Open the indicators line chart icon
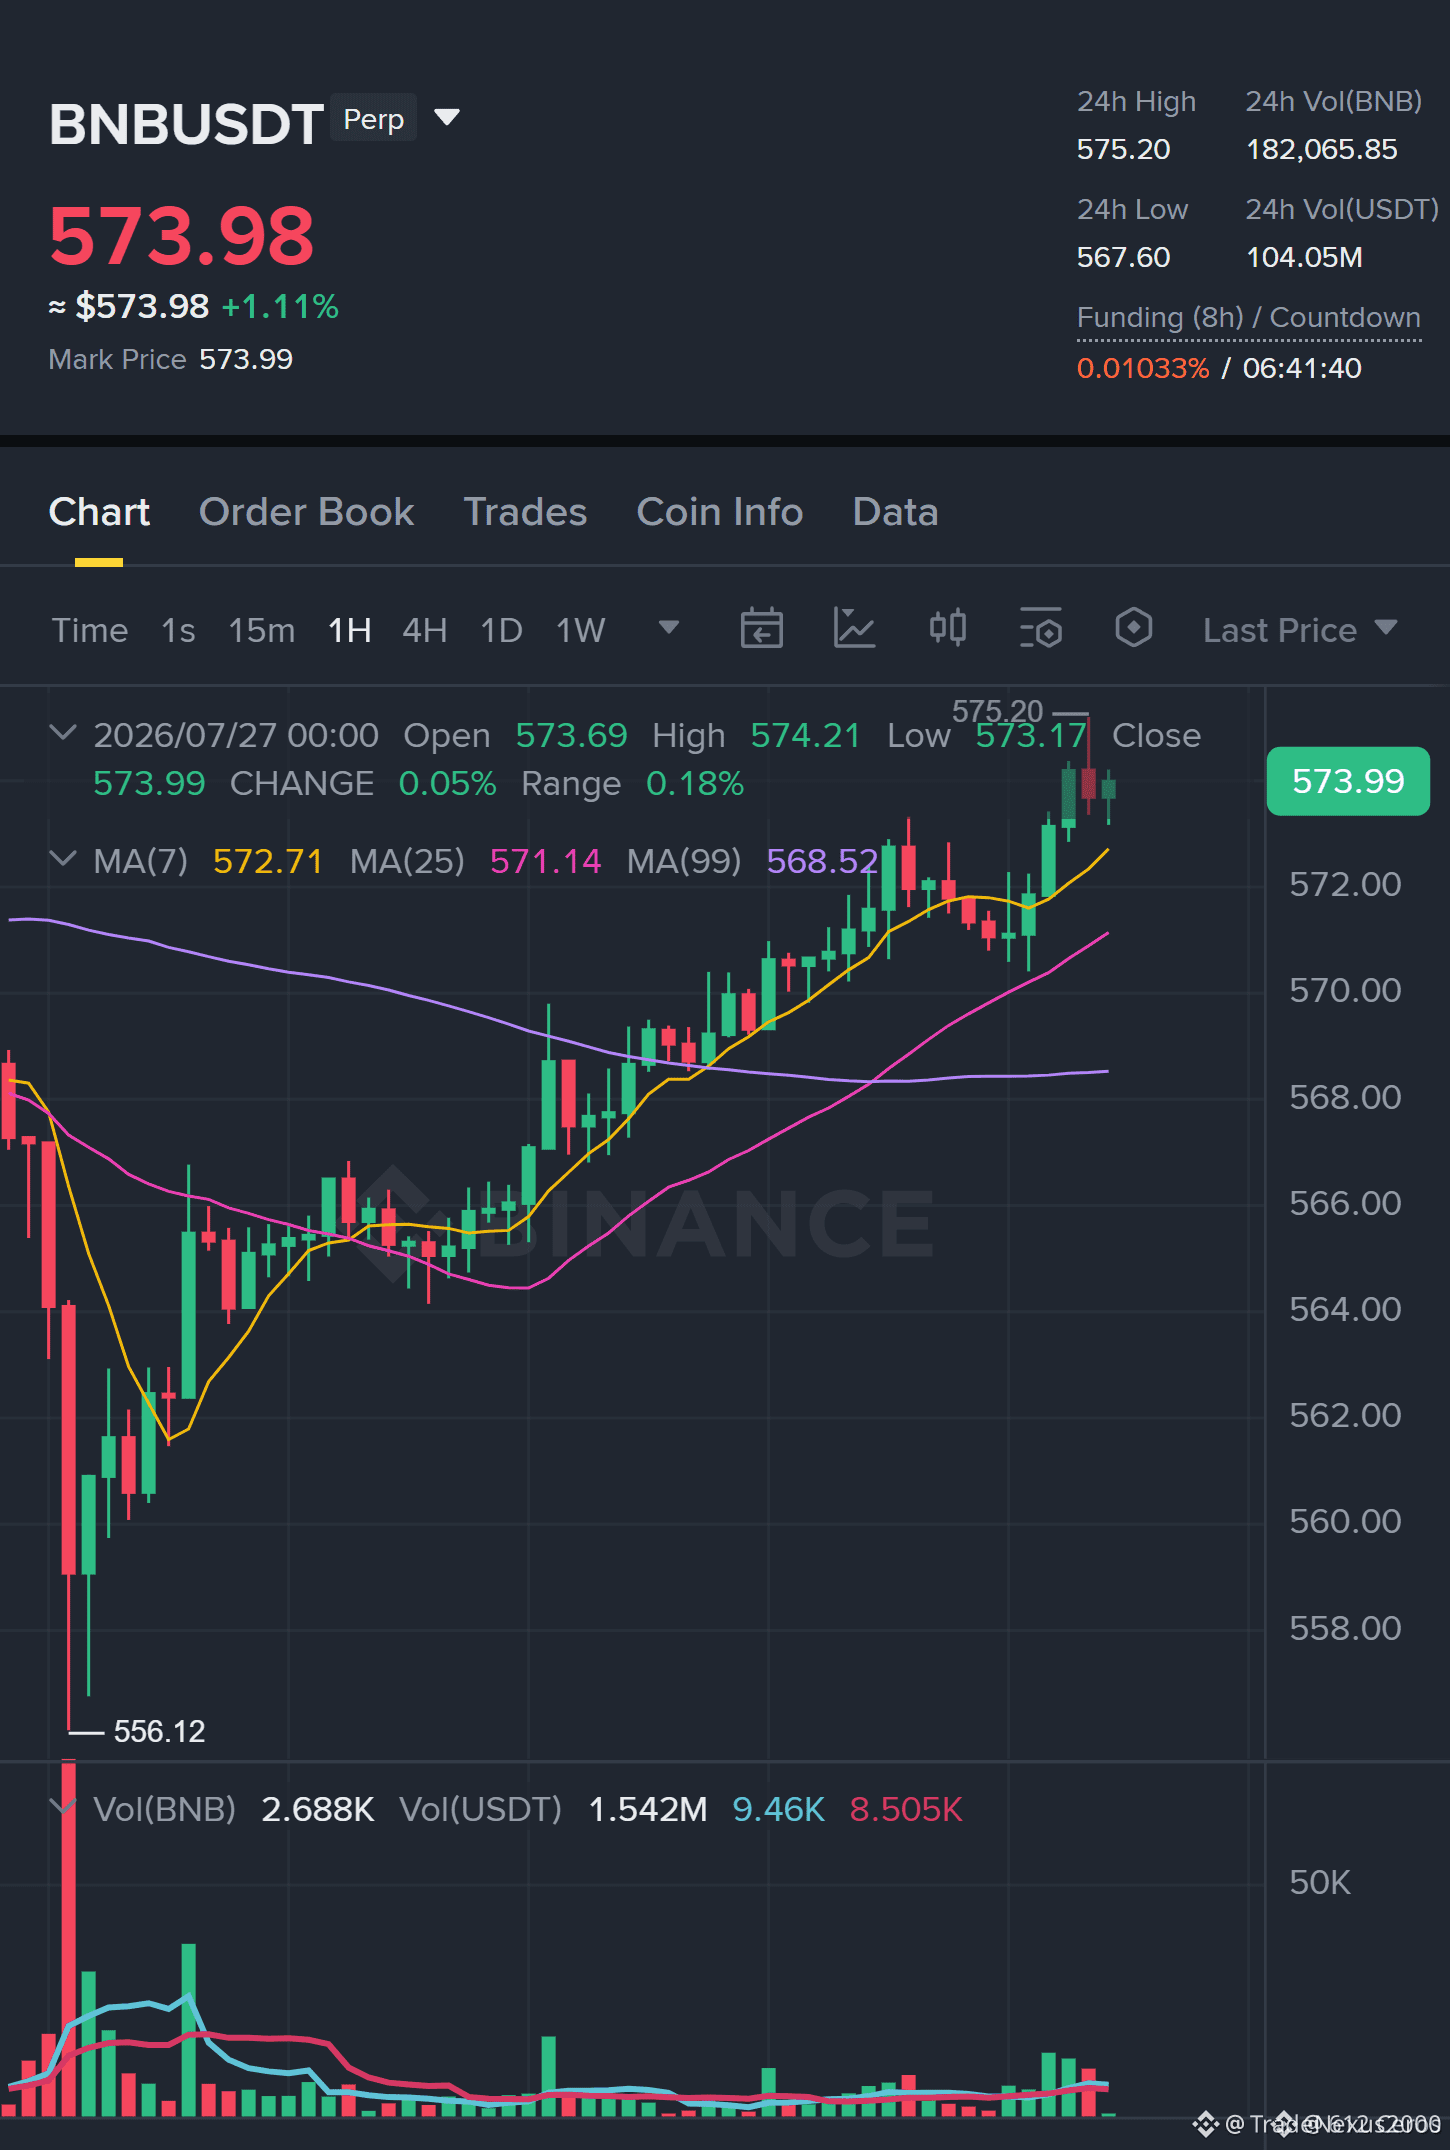This screenshot has height=2150, width=1450. pos(854,628)
